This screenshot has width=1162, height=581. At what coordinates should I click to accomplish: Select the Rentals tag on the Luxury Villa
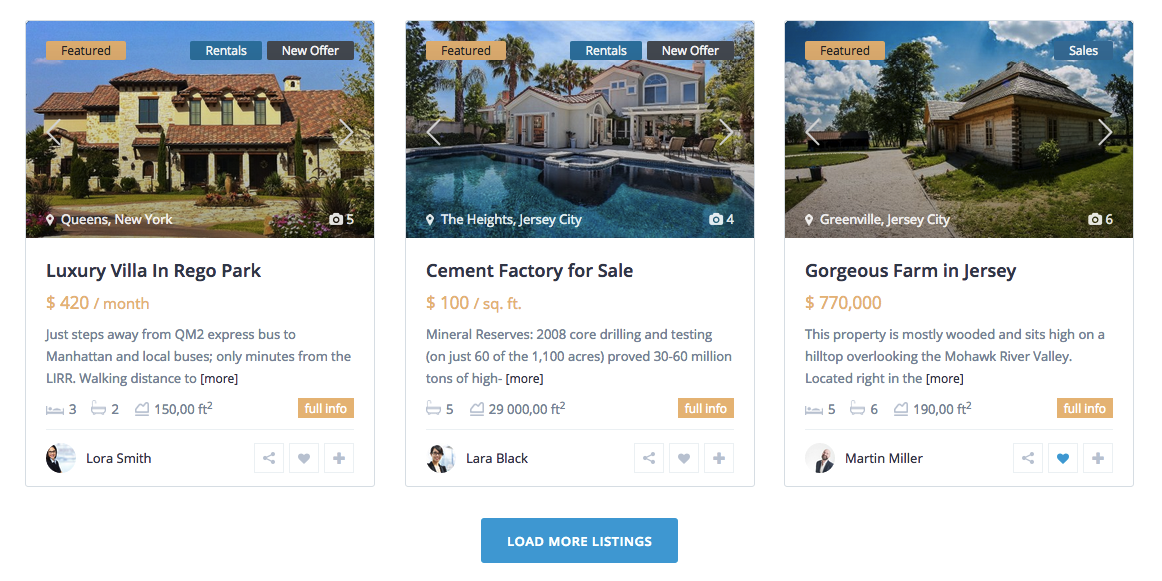tap(226, 50)
